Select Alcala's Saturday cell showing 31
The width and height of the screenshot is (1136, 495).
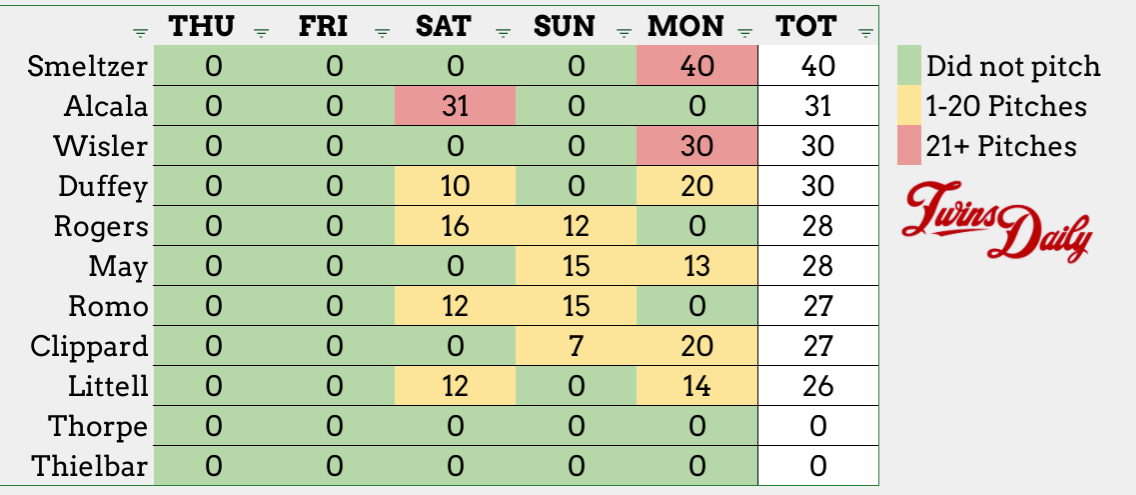click(x=455, y=106)
